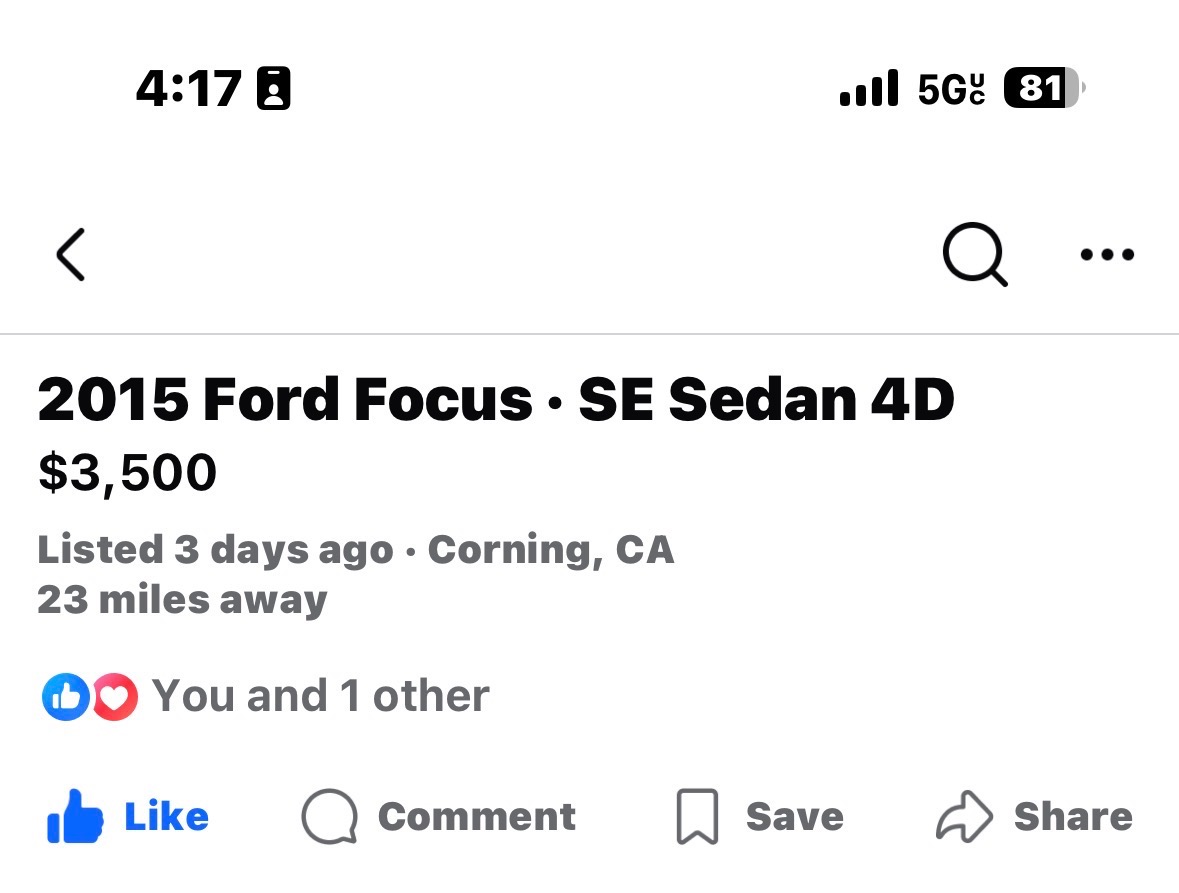1179x893 pixels.
Task: Open comments via the Comment label
Action: pos(476,817)
